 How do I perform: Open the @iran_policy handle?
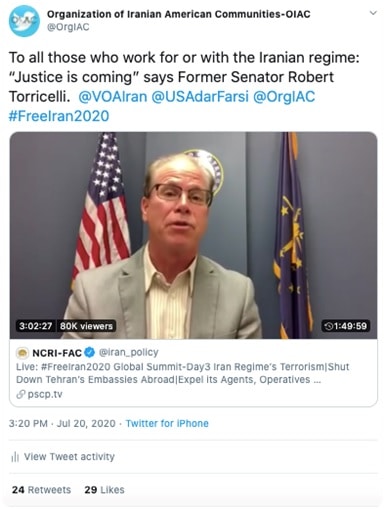tap(129, 352)
